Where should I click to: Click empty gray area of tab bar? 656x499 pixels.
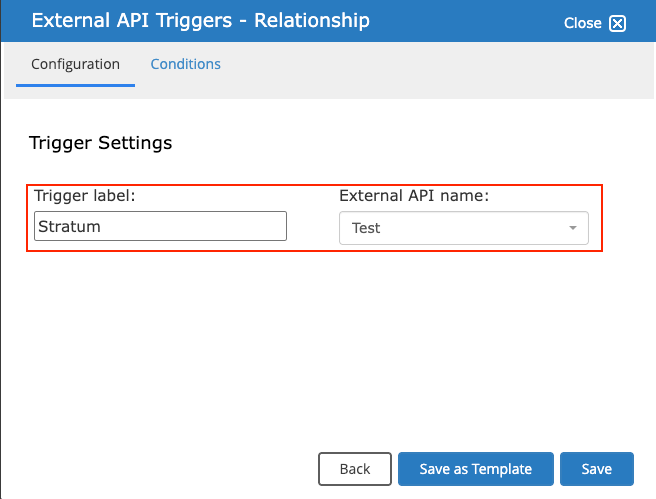[418, 70]
